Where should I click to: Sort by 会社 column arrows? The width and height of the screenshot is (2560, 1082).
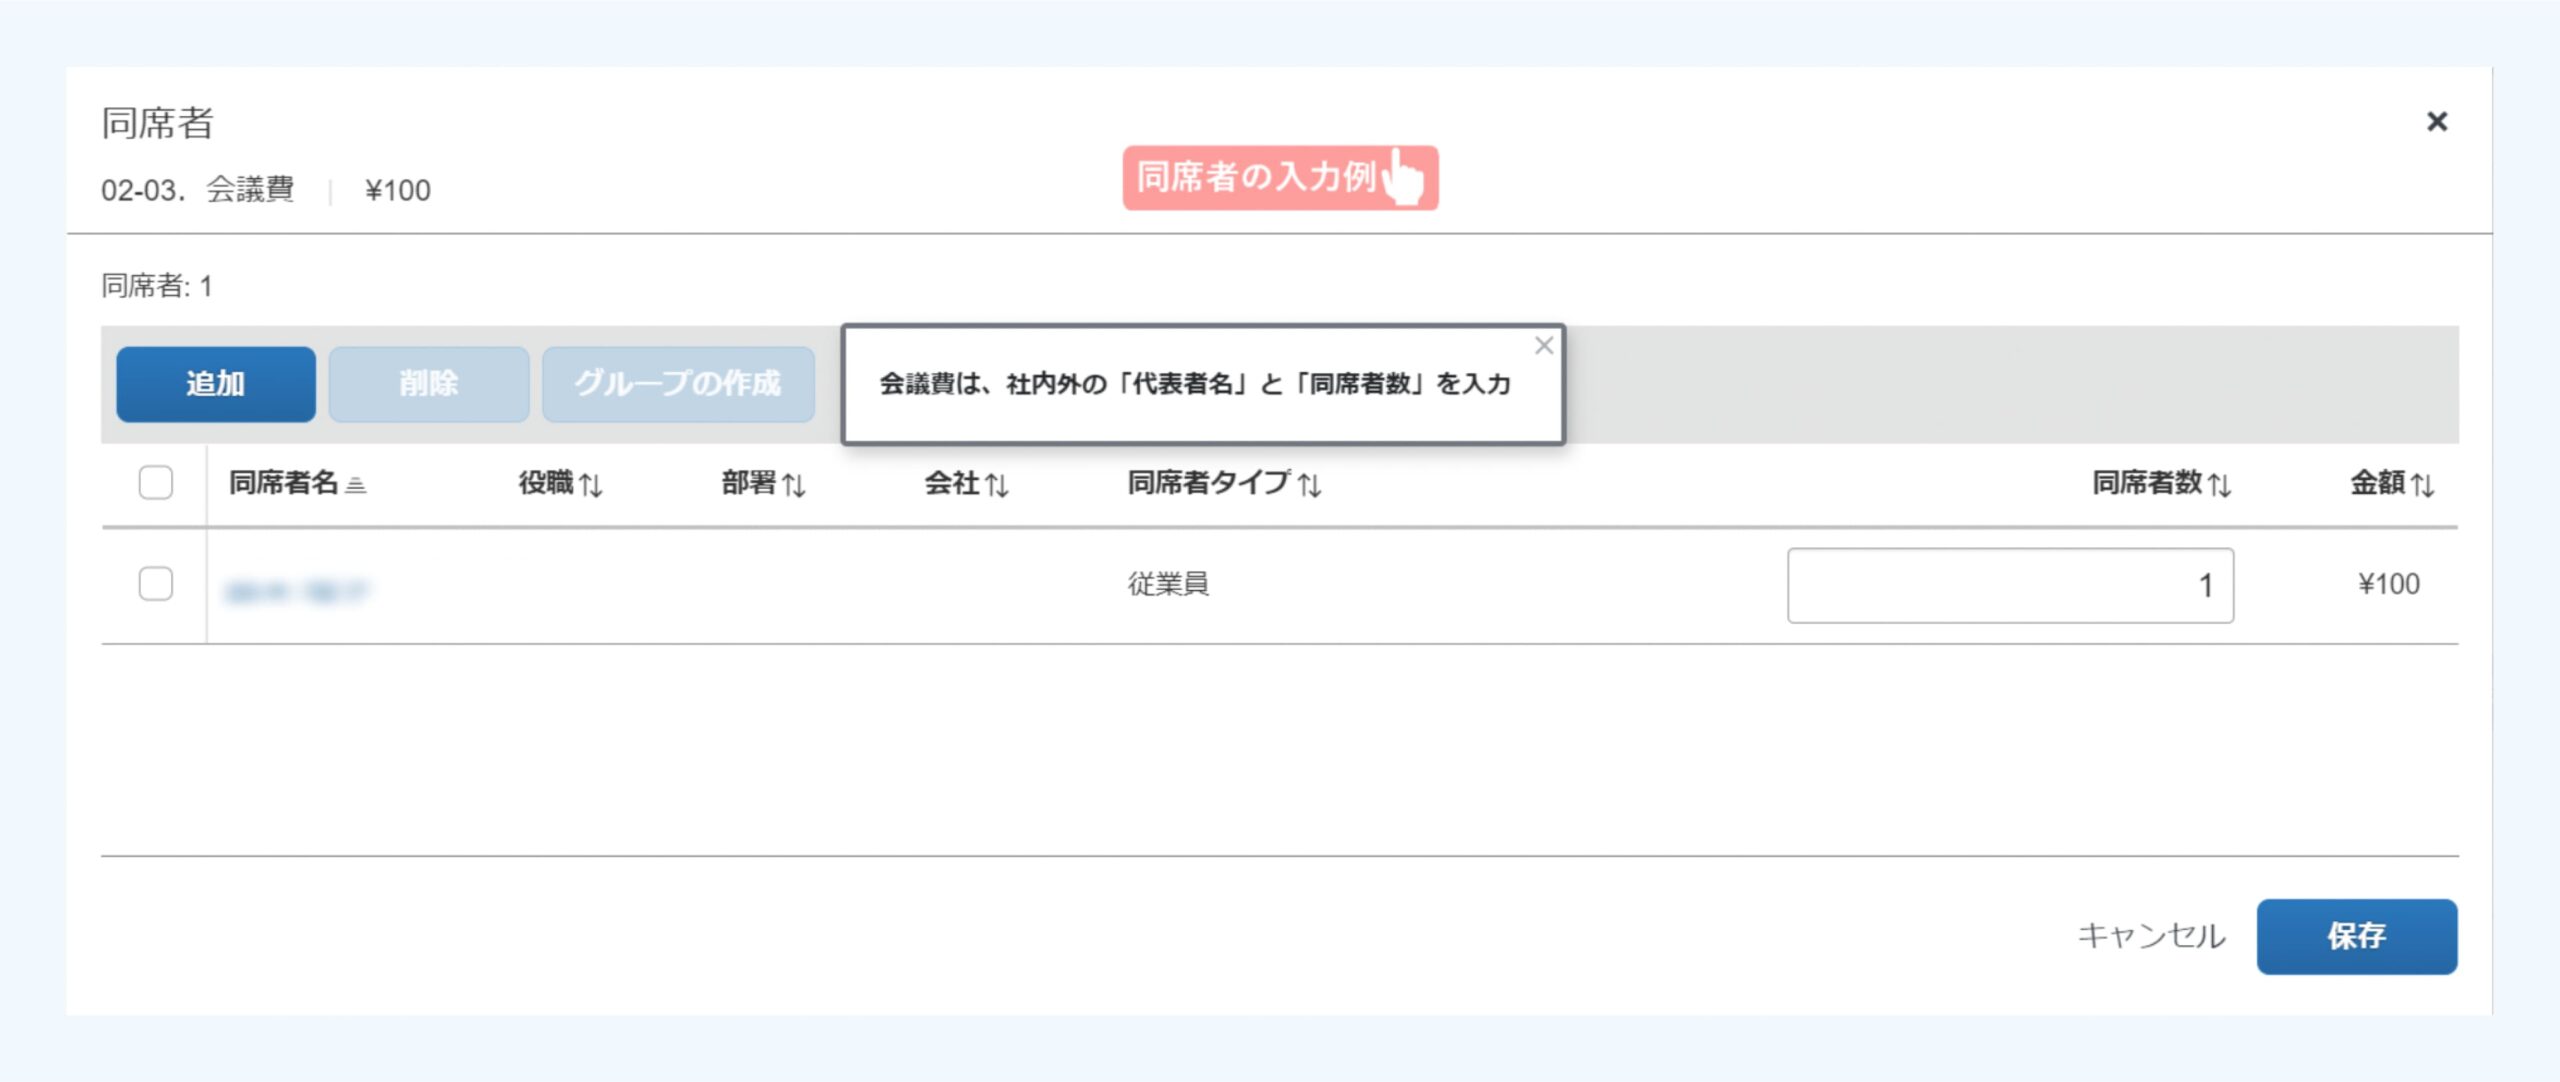point(997,485)
